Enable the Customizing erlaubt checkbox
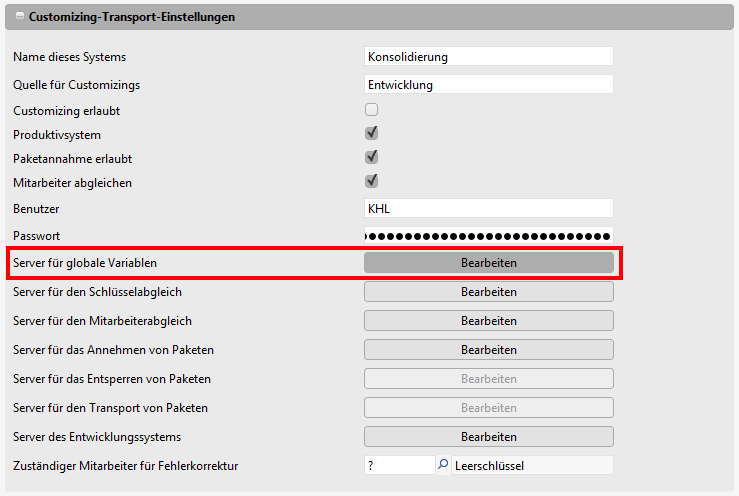Viewport: 739px width, 496px height. pos(371,110)
